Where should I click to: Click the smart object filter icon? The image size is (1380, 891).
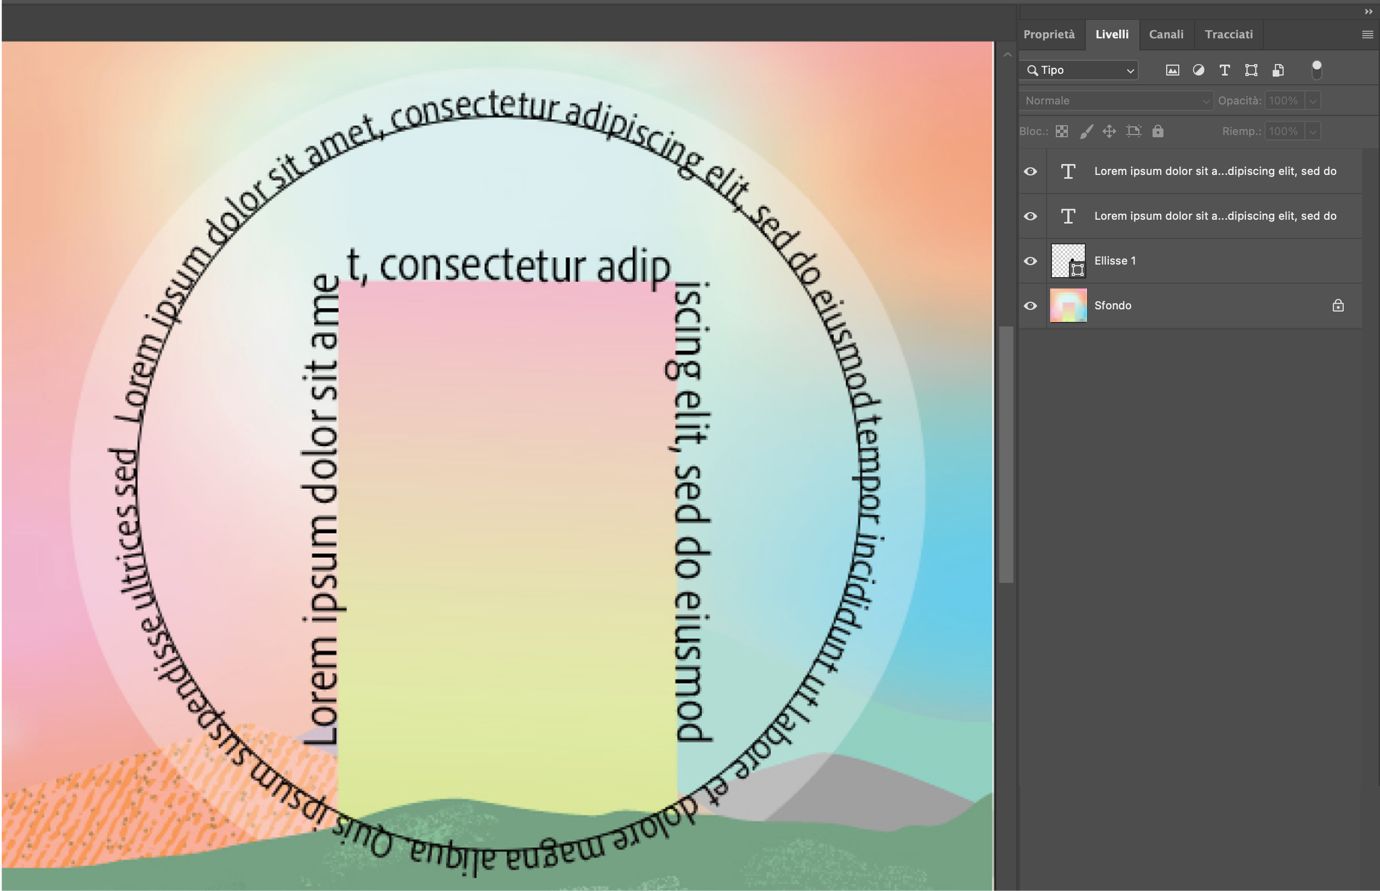(x=1278, y=70)
